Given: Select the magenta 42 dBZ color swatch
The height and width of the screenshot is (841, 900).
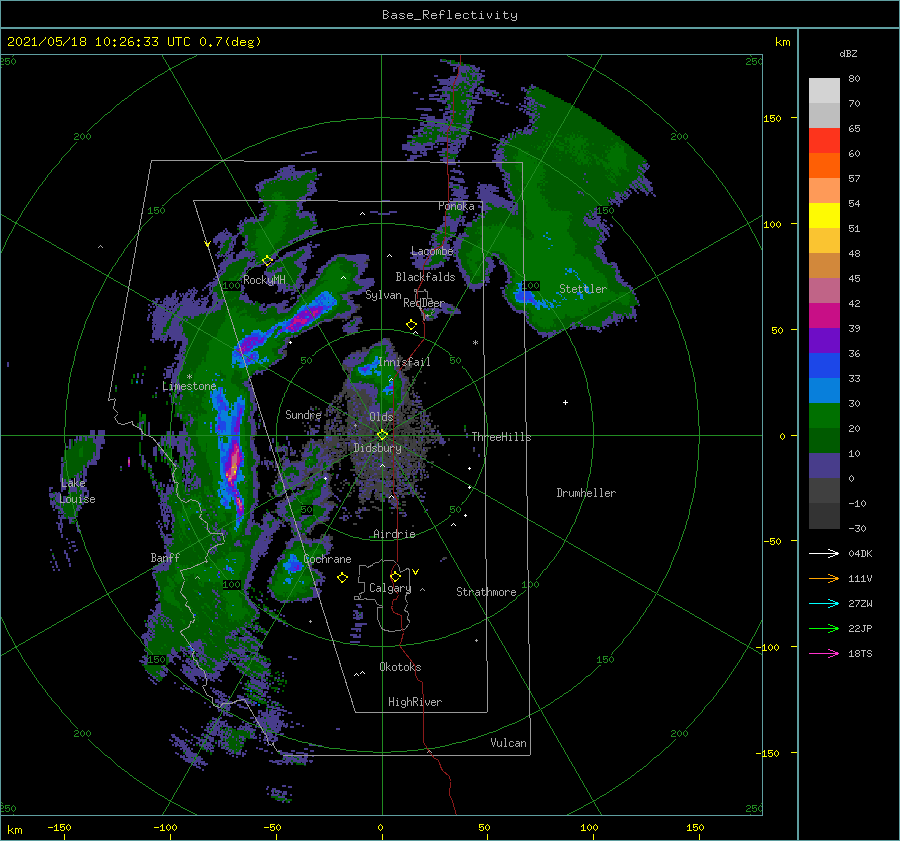Looking at the screenshot, I should 824,315.
